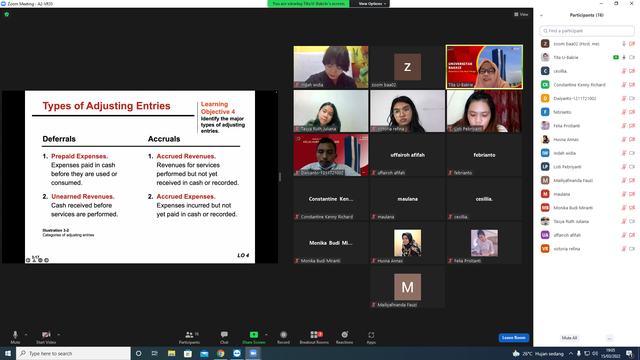Open the more options ellipsis beside Mute All
Viewport: 640px width, 360px height.
[609, 338]
